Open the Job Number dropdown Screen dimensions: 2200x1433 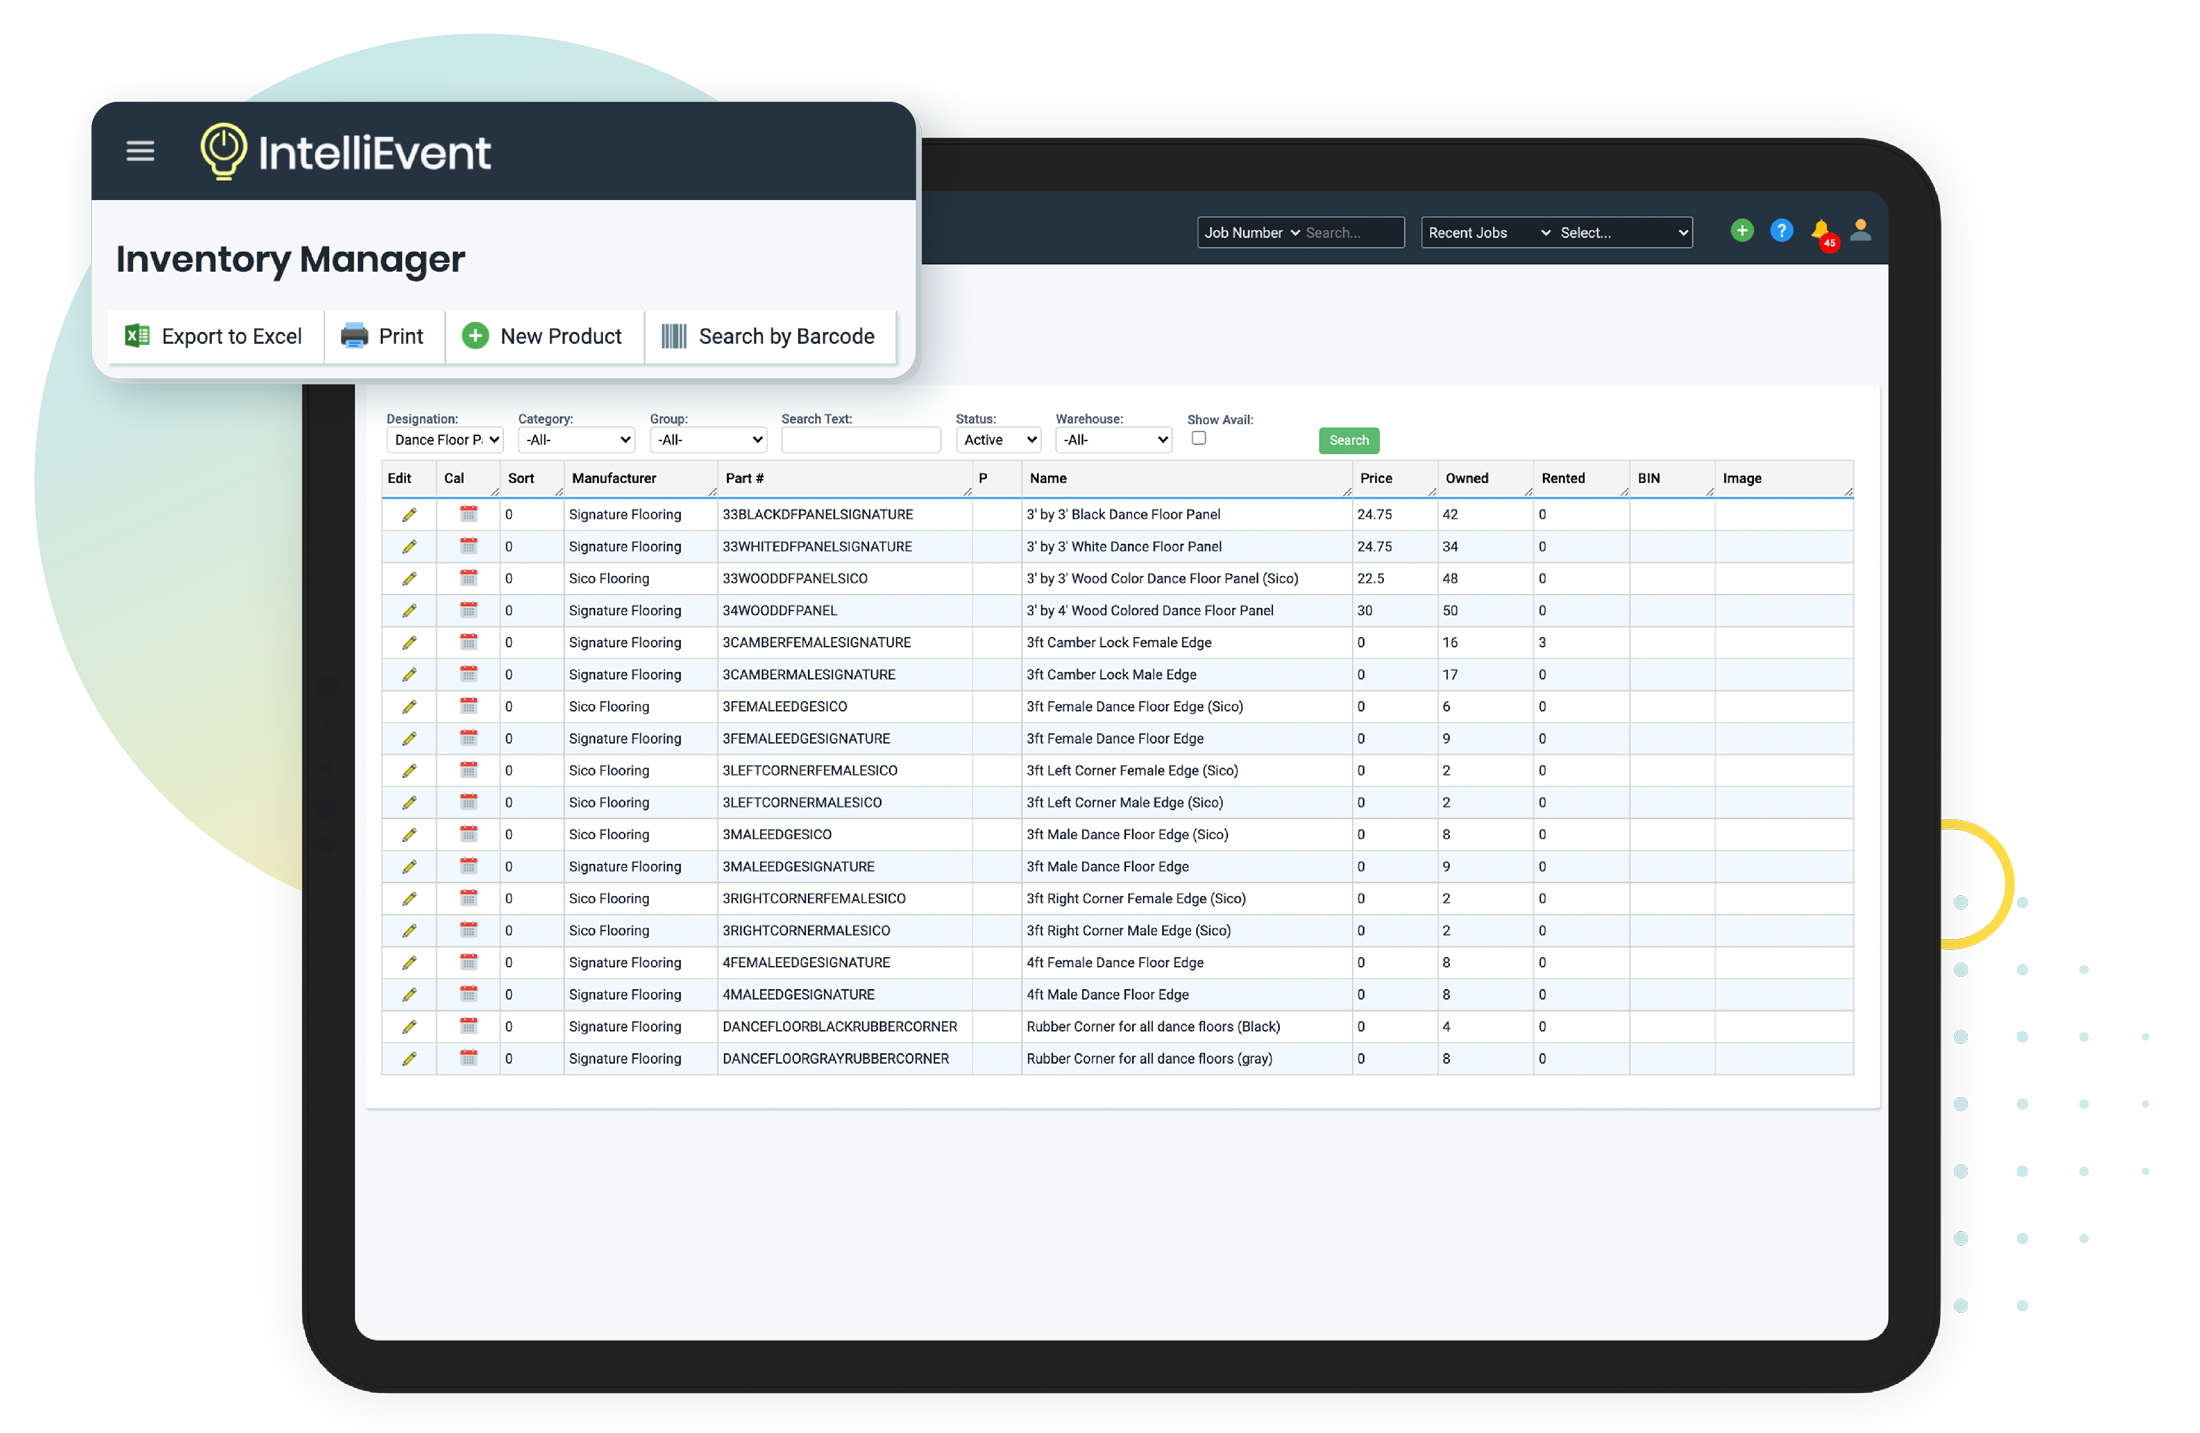coord(1251,232)
